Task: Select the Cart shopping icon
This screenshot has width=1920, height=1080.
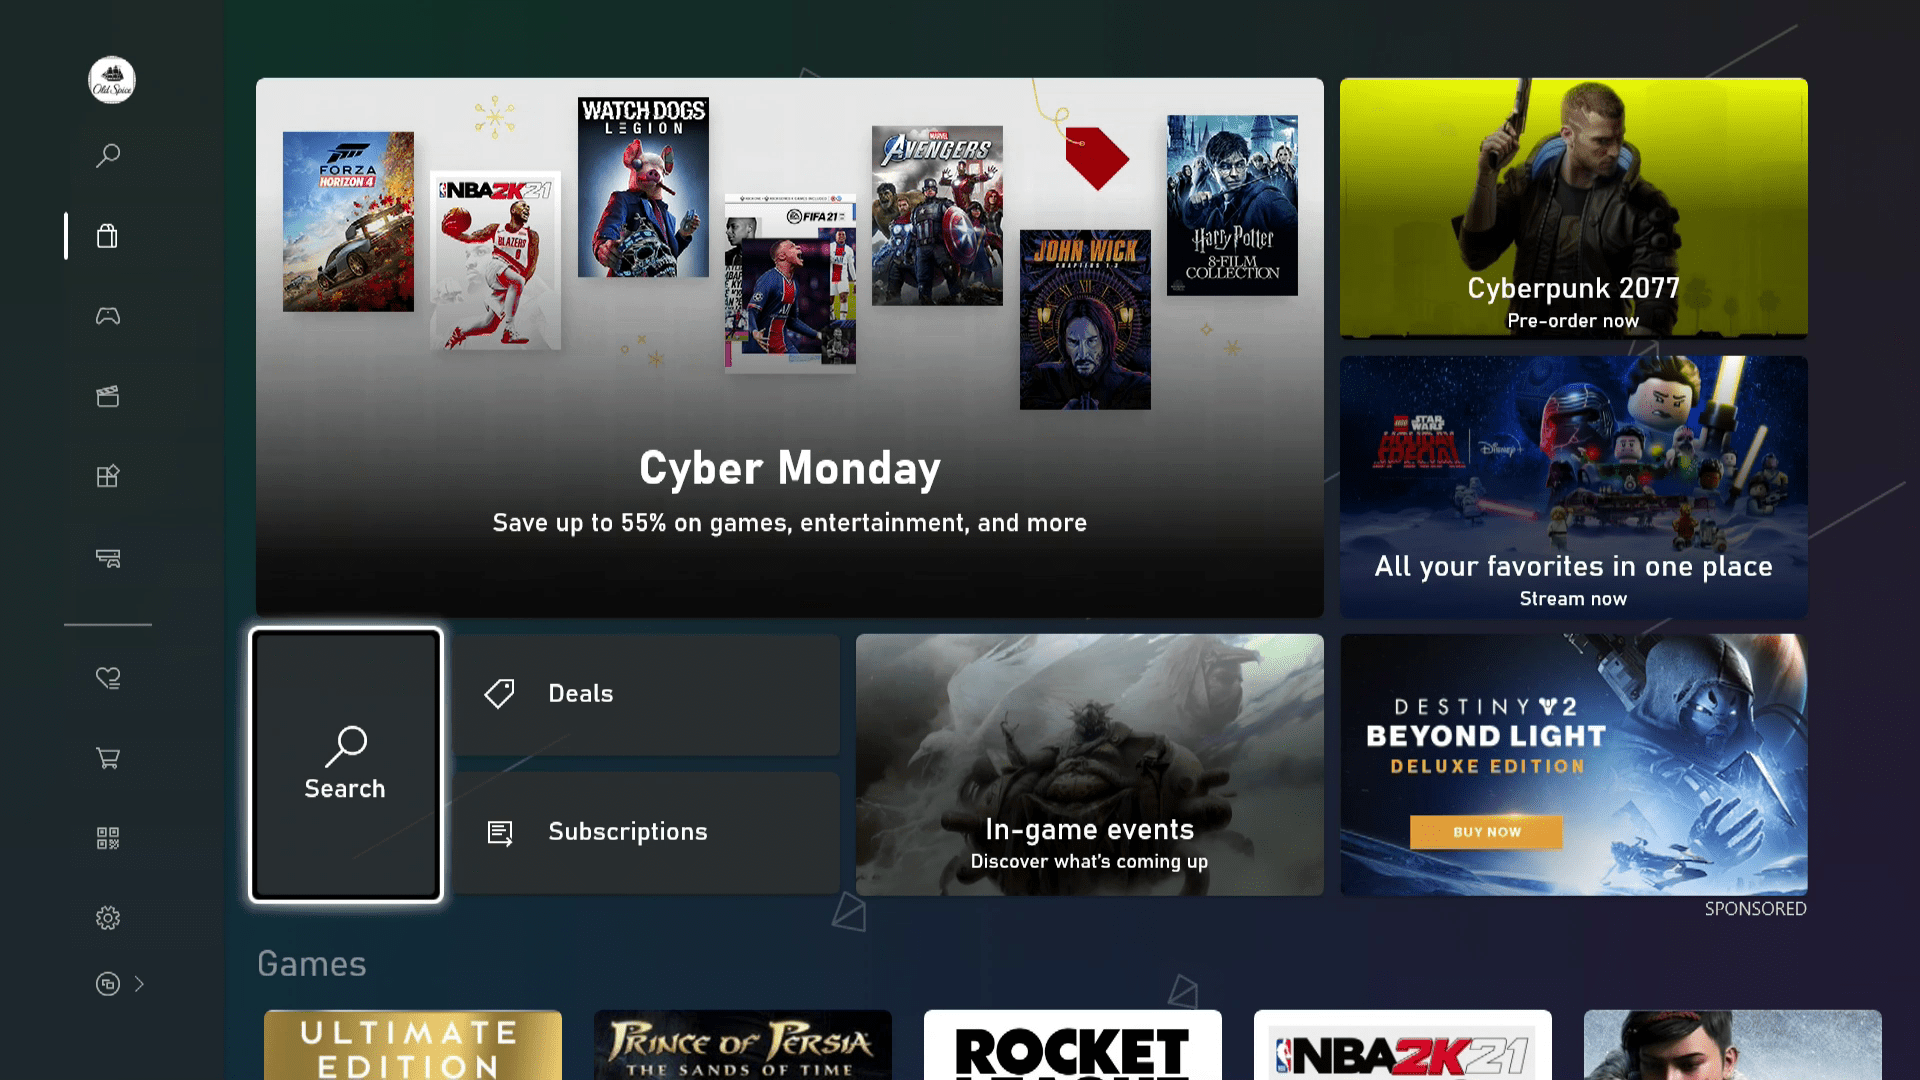Action: coord(108,758)
